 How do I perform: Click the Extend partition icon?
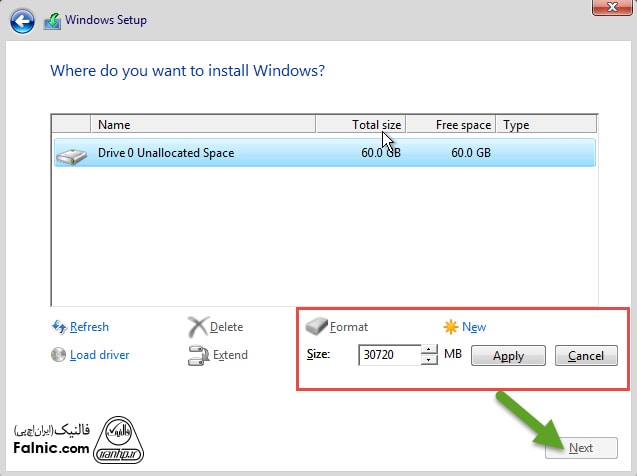click(197, 355)
